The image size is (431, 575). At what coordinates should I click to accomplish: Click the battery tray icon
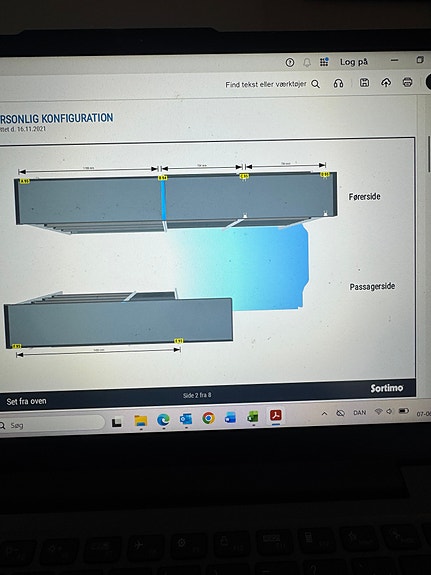(x=404, y=411)
